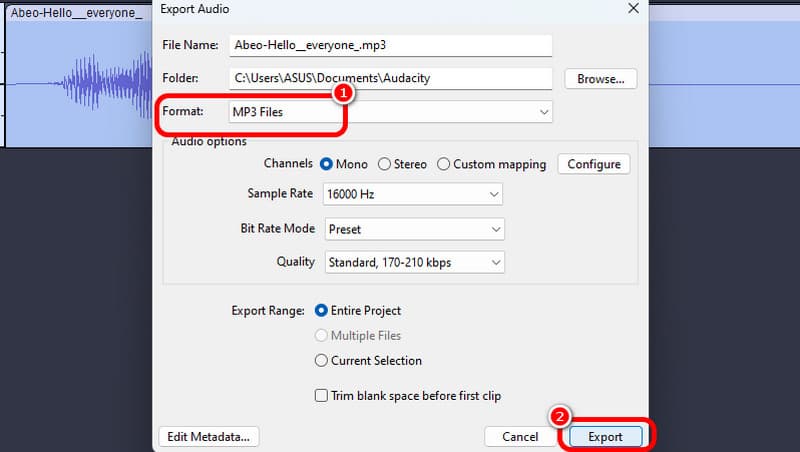800x452 pixels.
Task: Expand the Sample Rate dropdown
Action: 414,194
